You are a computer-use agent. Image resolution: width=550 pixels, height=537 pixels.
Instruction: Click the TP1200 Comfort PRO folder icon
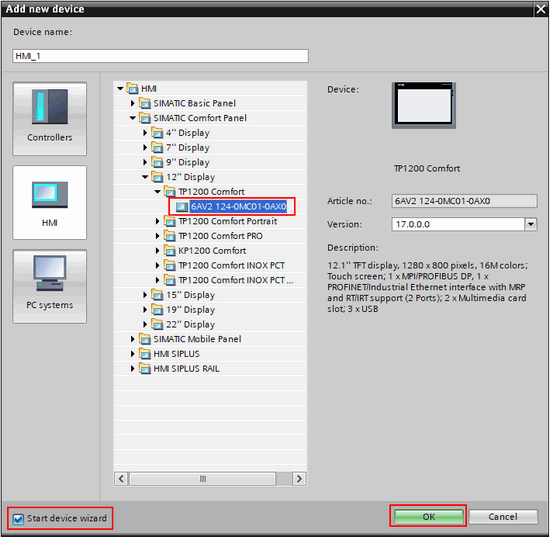tap(170, 236)
